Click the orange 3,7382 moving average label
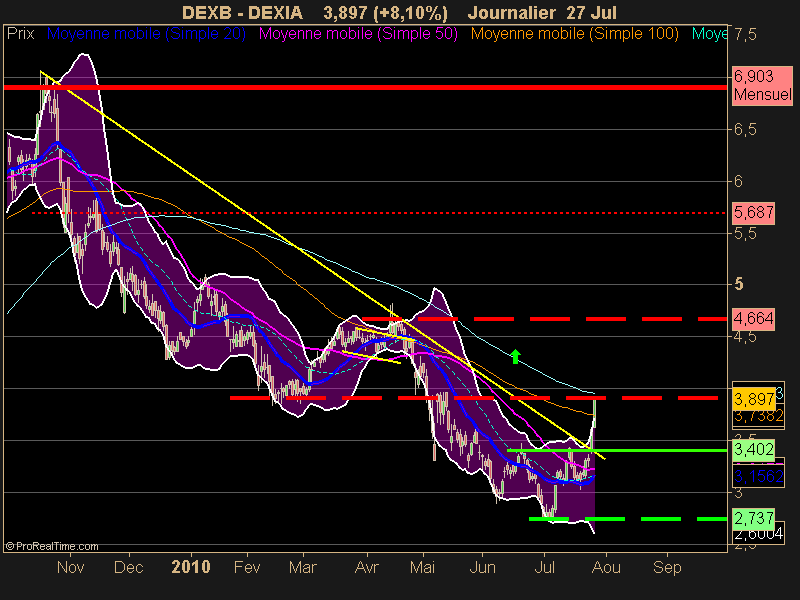Screen dimensions: 800x600 click(758, 416)
